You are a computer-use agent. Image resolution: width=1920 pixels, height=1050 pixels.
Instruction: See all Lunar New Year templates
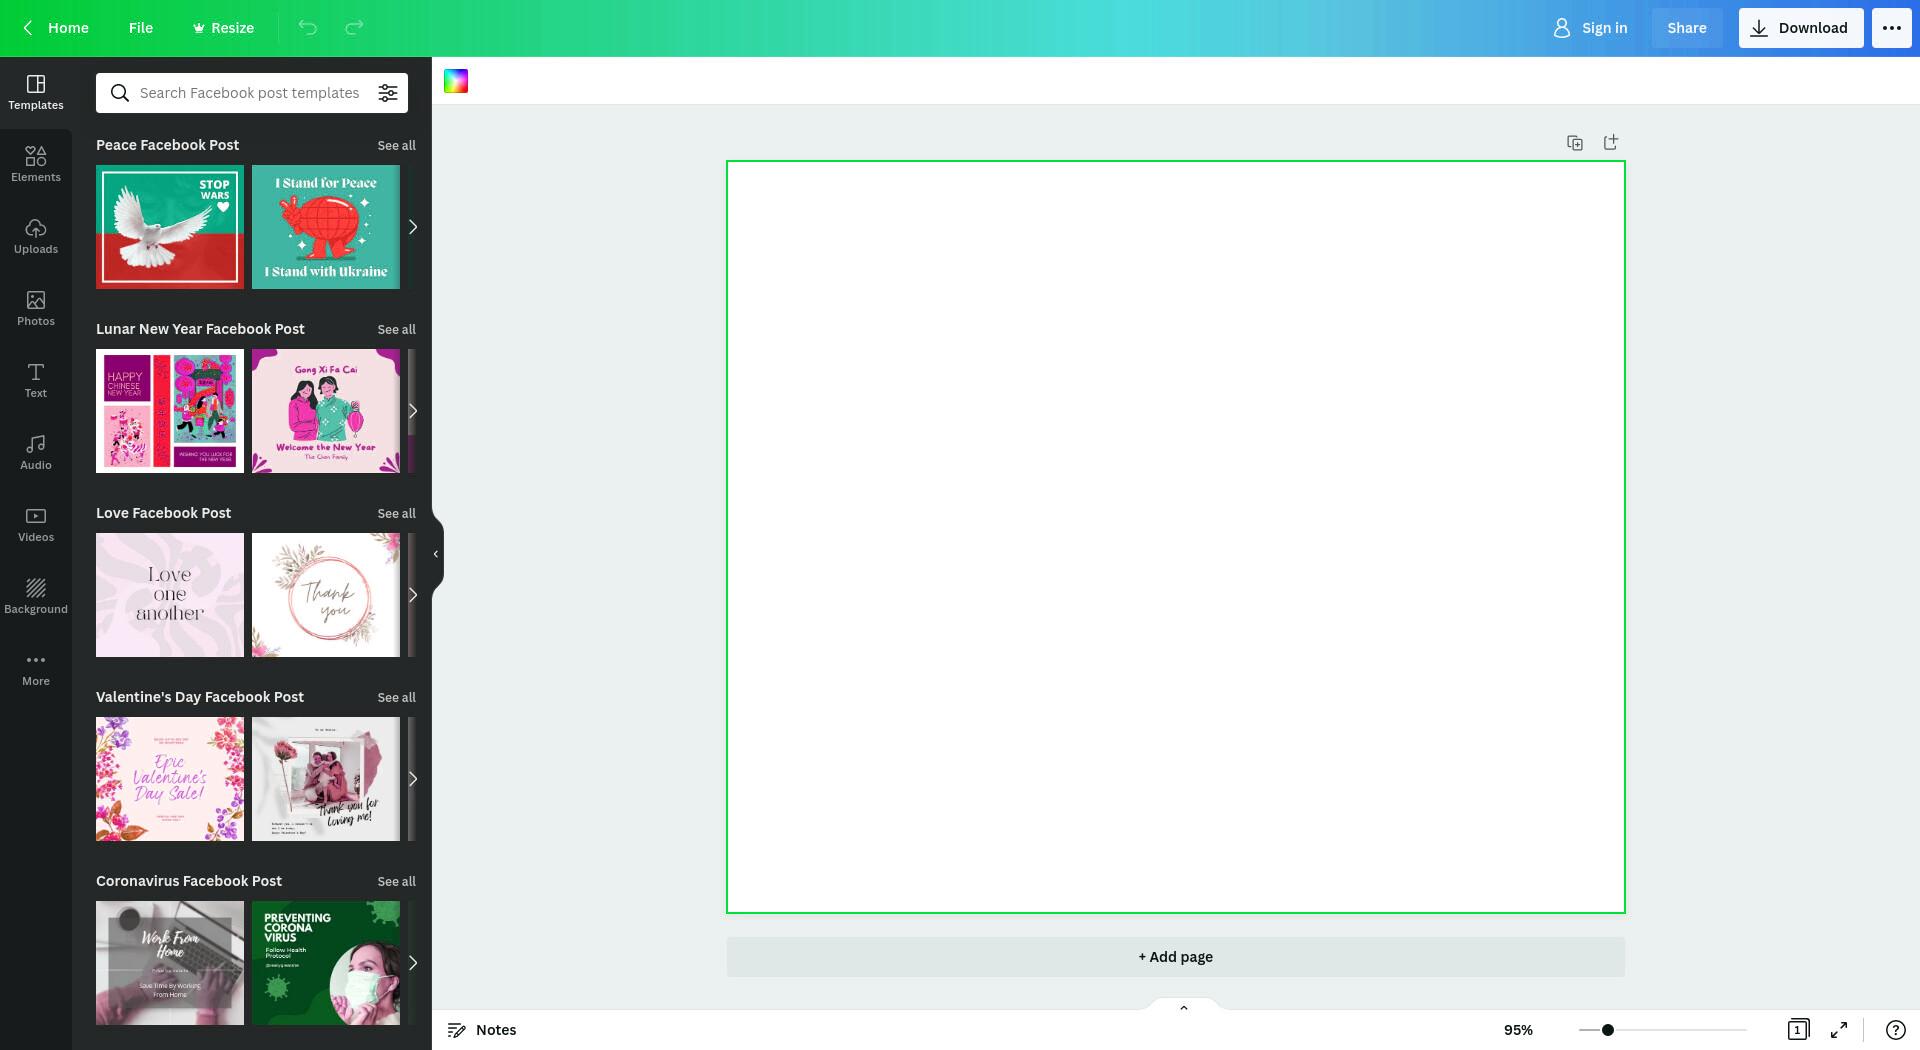point(397,330)
